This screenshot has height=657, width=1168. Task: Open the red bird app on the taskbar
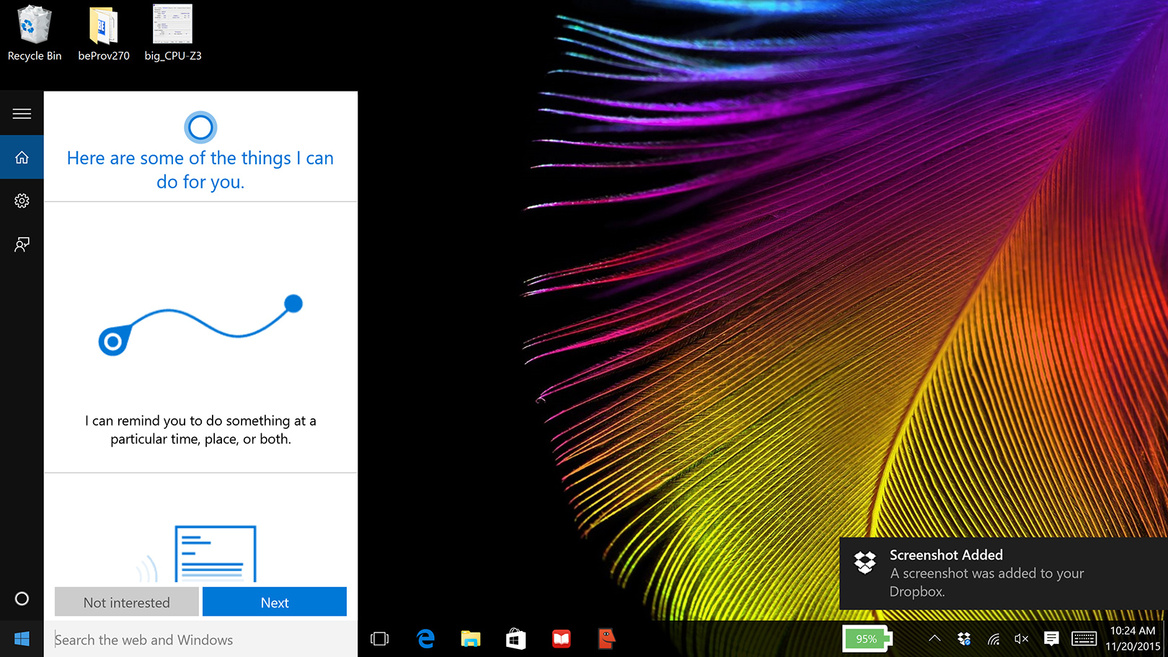click(607, 639)
